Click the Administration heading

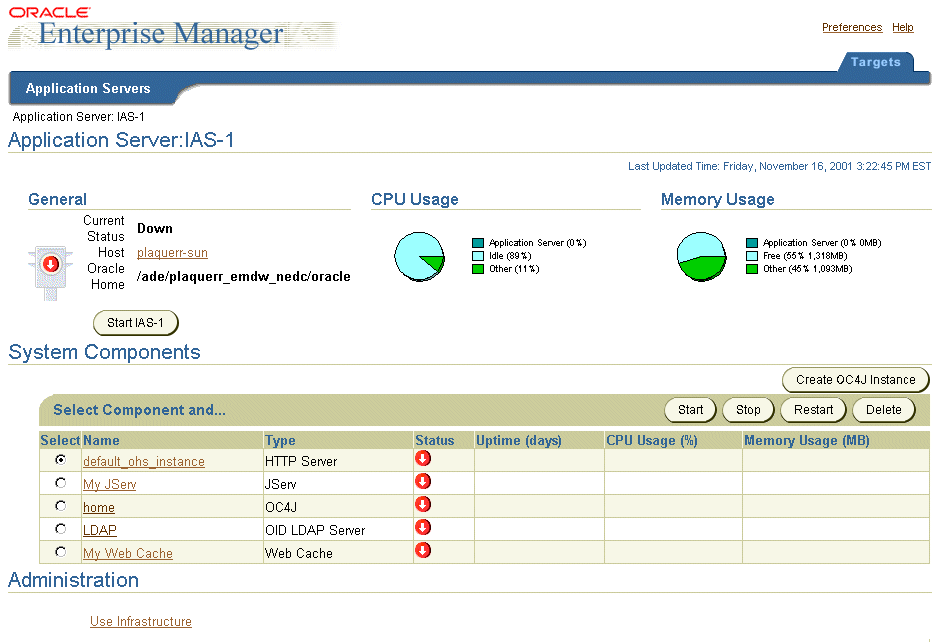(x=74, y=580)
